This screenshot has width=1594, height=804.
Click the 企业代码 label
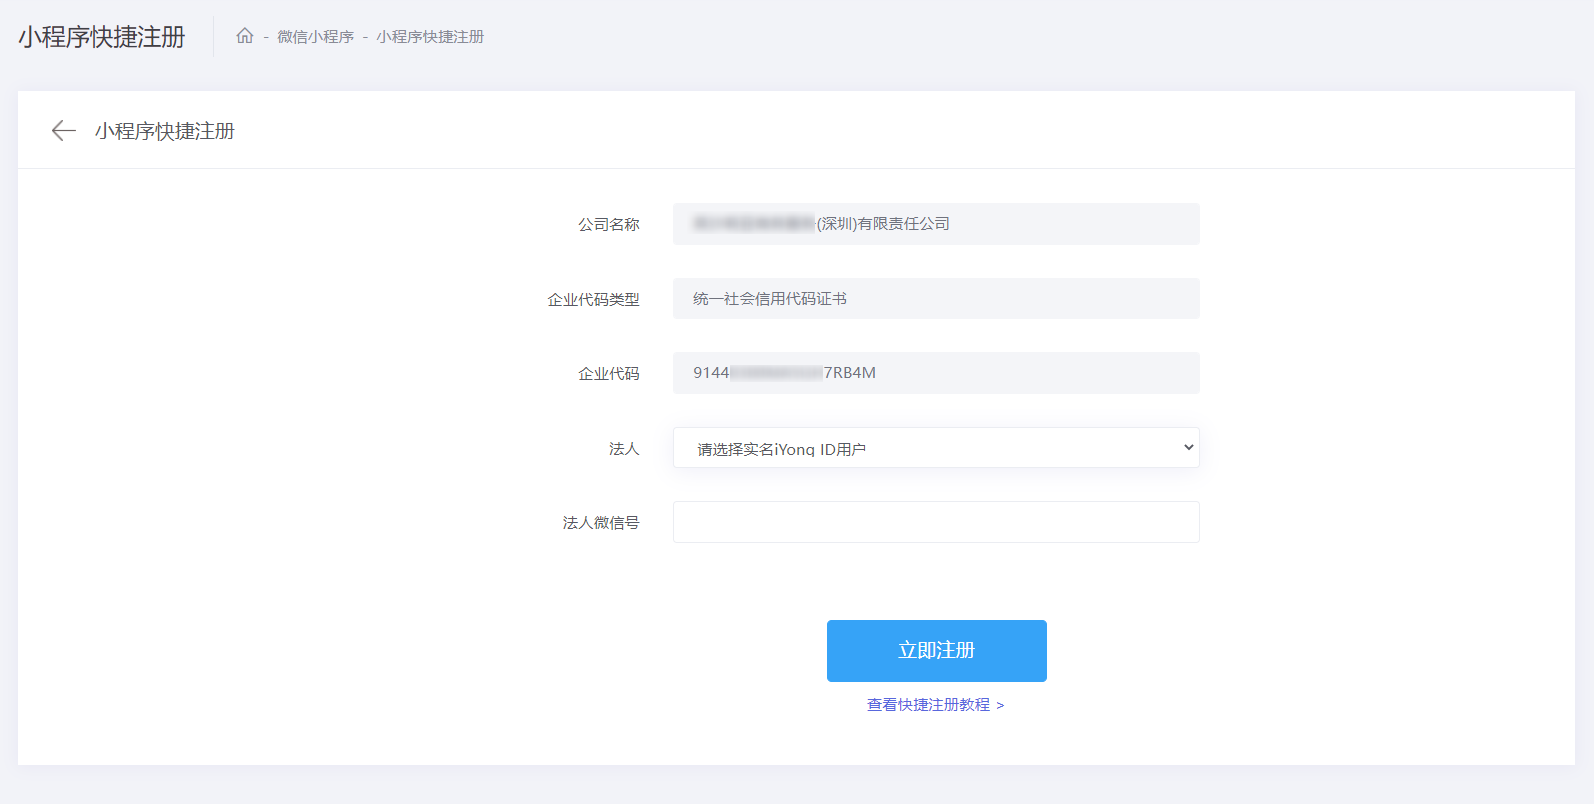609,374
